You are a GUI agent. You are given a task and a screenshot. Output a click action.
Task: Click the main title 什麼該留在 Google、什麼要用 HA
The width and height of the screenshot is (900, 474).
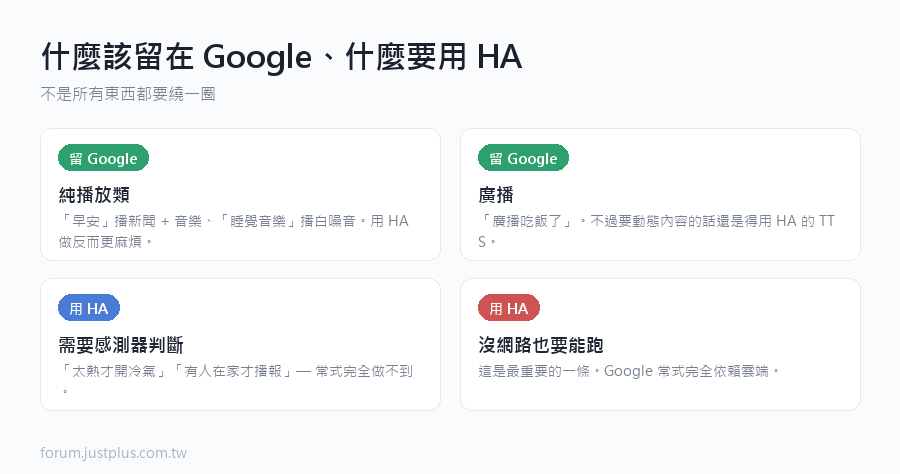(282, 57)
